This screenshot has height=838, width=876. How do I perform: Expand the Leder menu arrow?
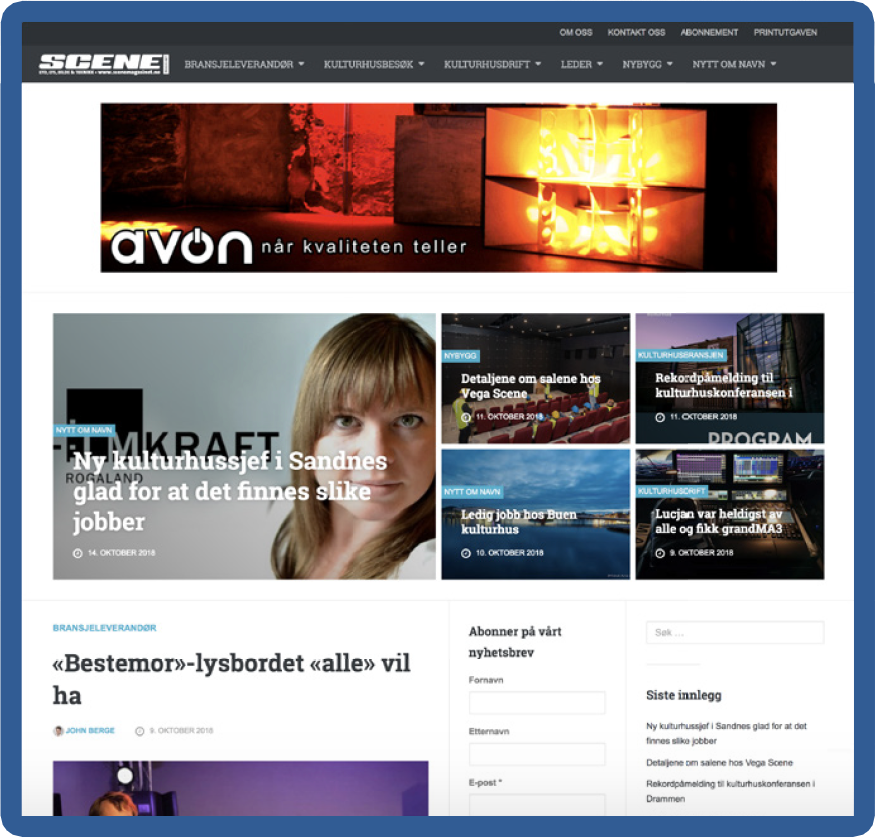pyautogui.click(x=599, y=64)
